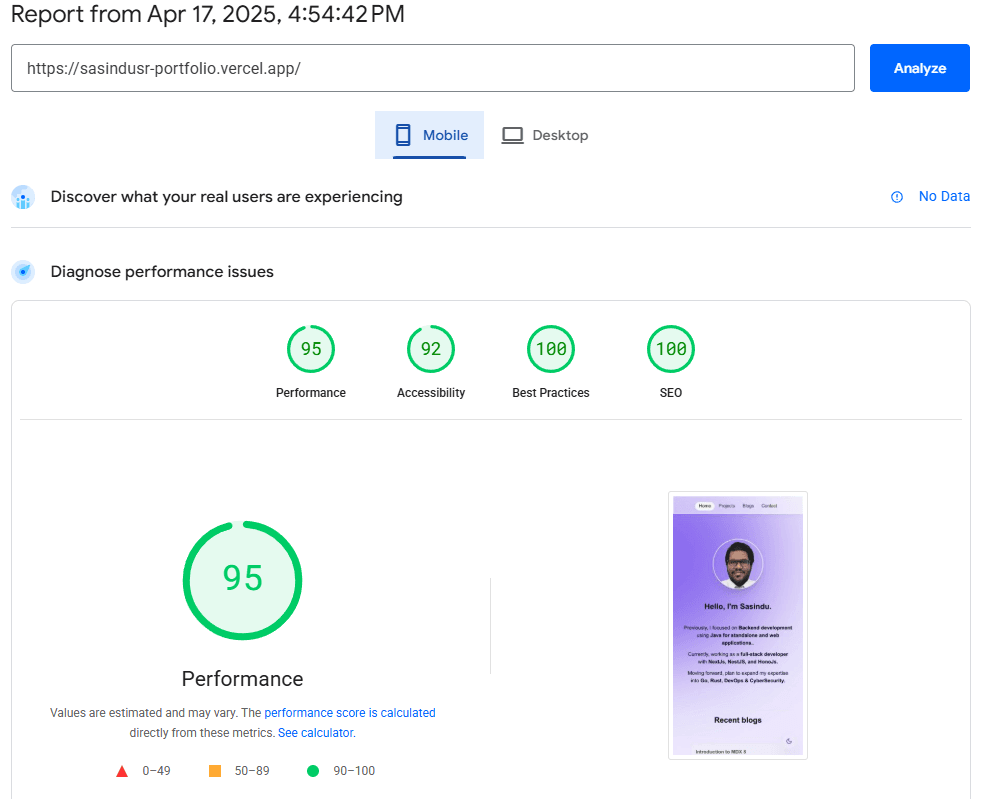Click the large Performance 95 gauge
This screenshot has width=985, height=799.
pyautogui.click(x=242, y=580)
